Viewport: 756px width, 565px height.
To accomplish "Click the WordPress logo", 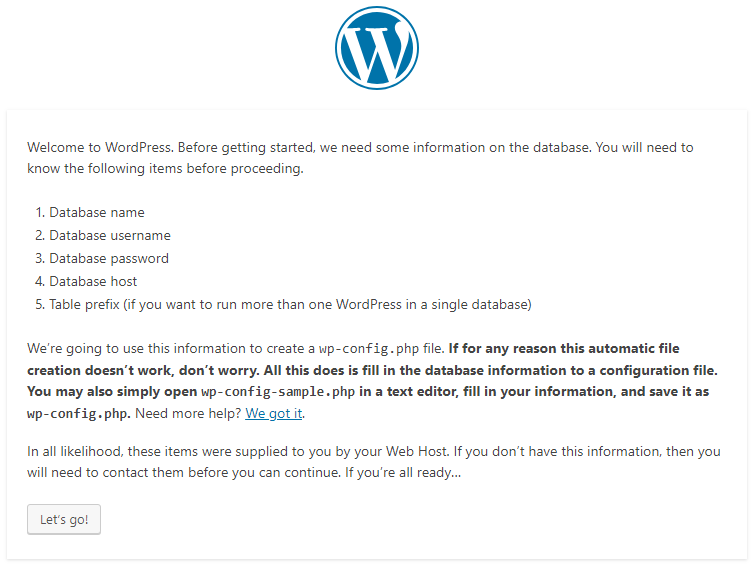I will click(377, 48).
